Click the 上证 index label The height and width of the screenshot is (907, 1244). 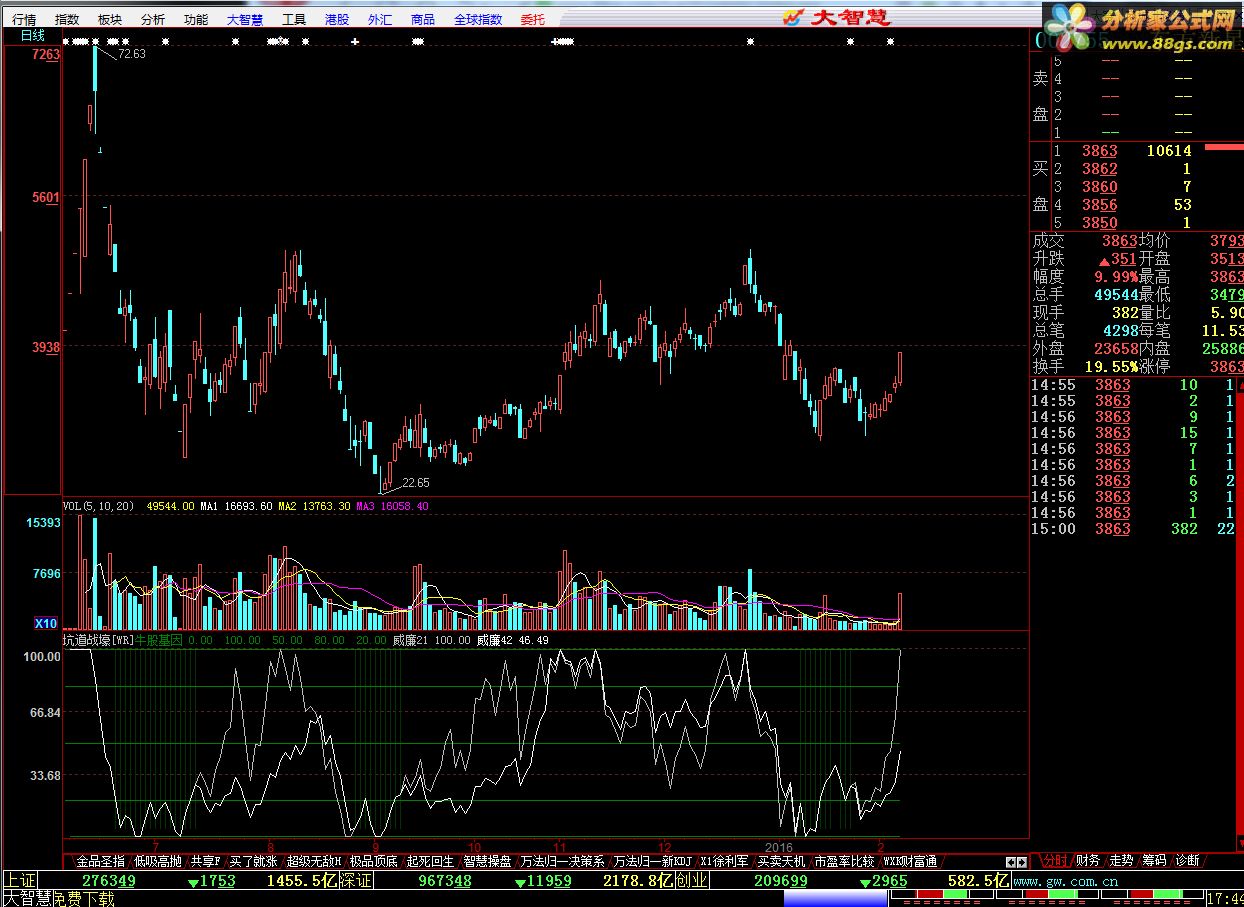[x=20, y=880]
